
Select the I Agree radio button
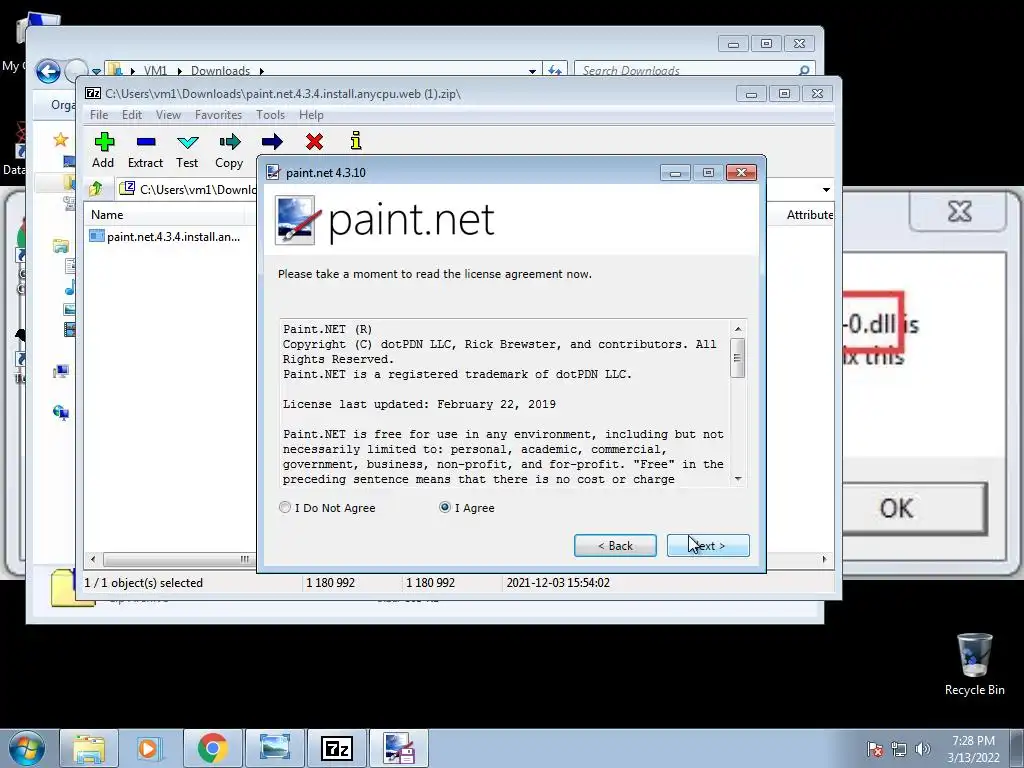[x=445, y=507]
